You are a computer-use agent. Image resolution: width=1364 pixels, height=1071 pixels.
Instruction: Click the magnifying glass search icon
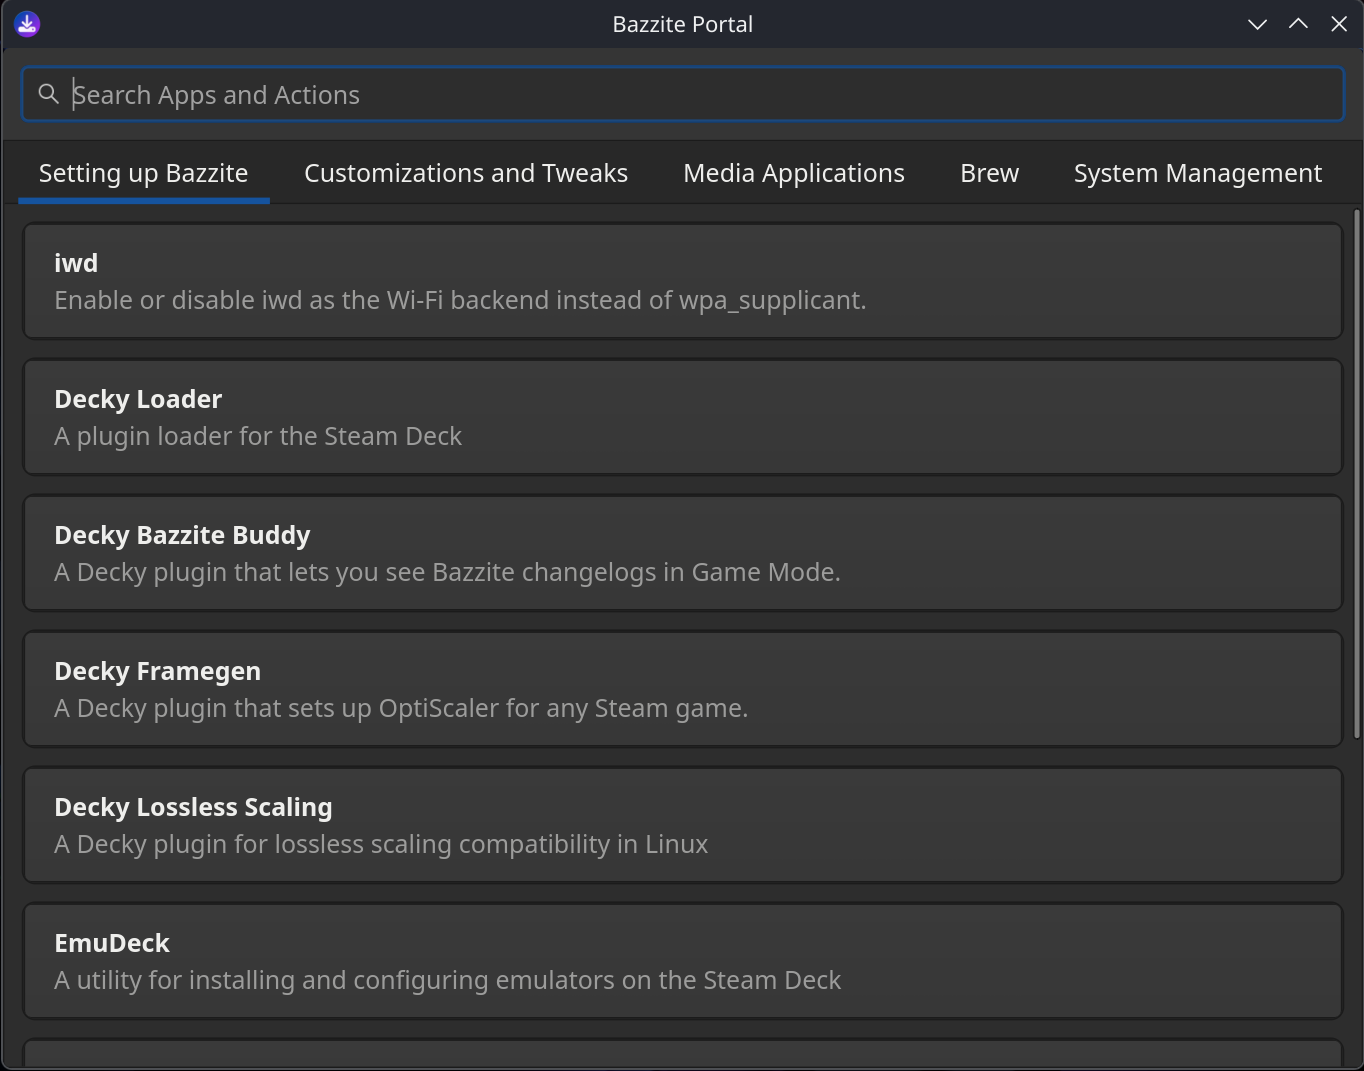[48, 94]
